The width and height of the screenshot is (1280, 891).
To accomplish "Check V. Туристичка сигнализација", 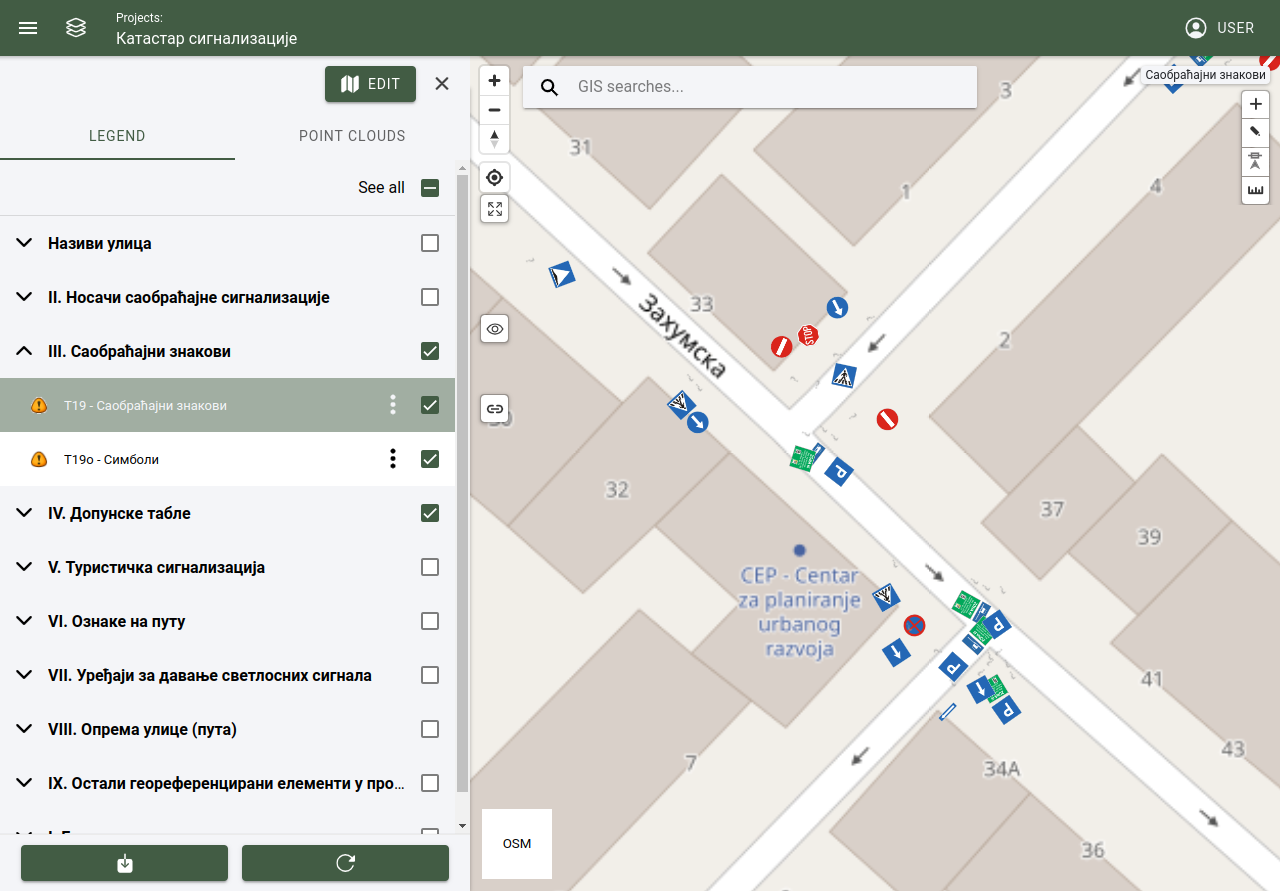I will (430, 567).
